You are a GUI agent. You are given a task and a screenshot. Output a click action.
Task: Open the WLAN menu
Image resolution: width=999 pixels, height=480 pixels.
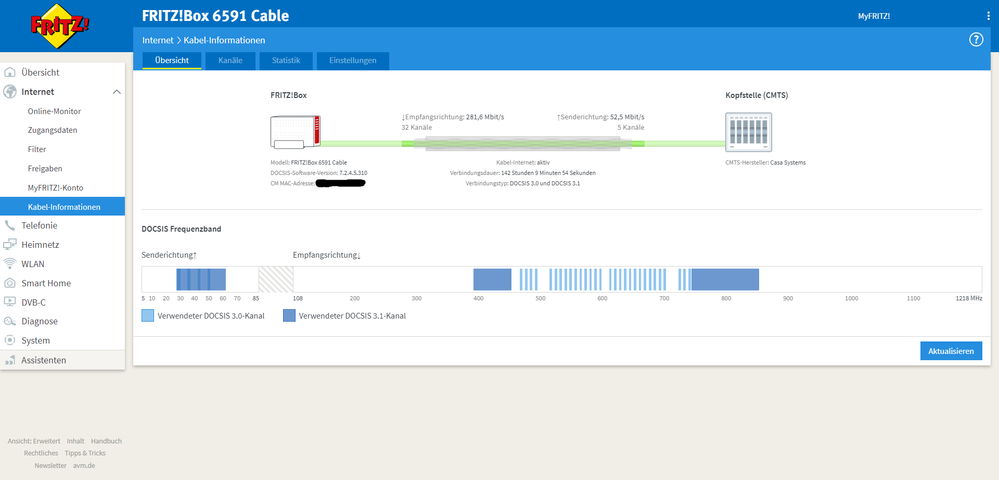[x=62, y=264]
